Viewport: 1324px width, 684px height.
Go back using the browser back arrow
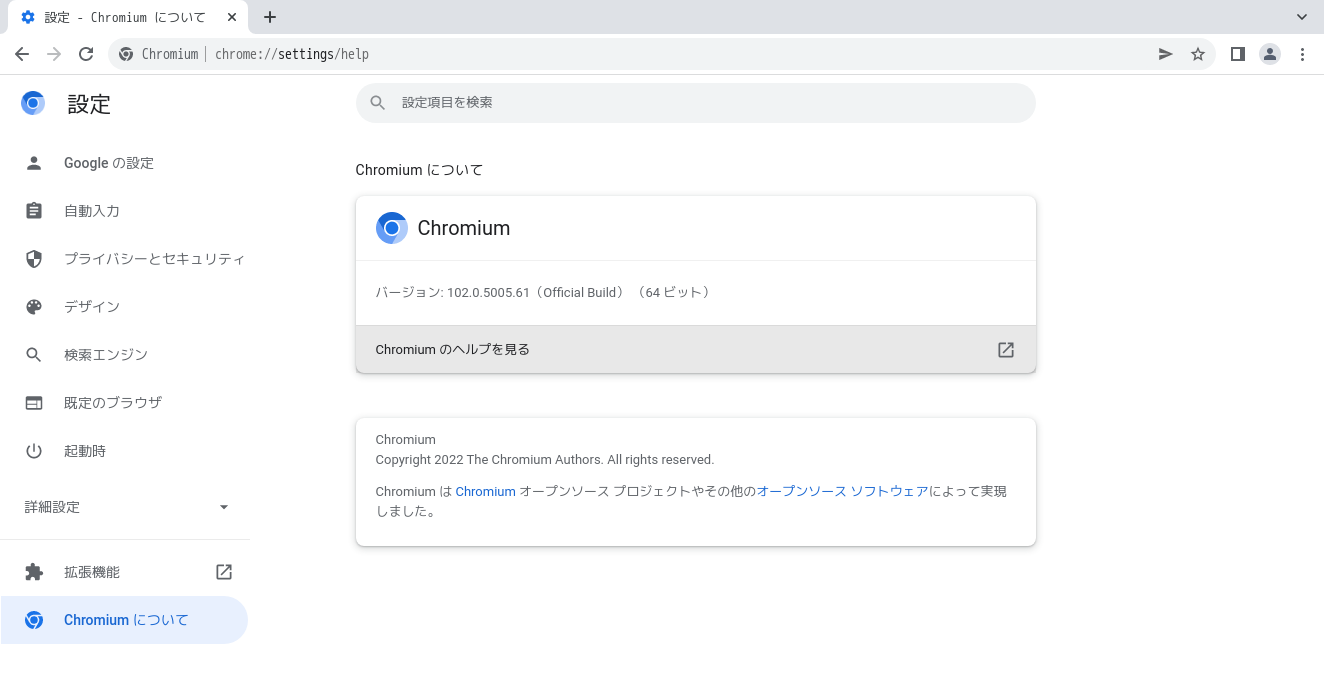(22, 54)
